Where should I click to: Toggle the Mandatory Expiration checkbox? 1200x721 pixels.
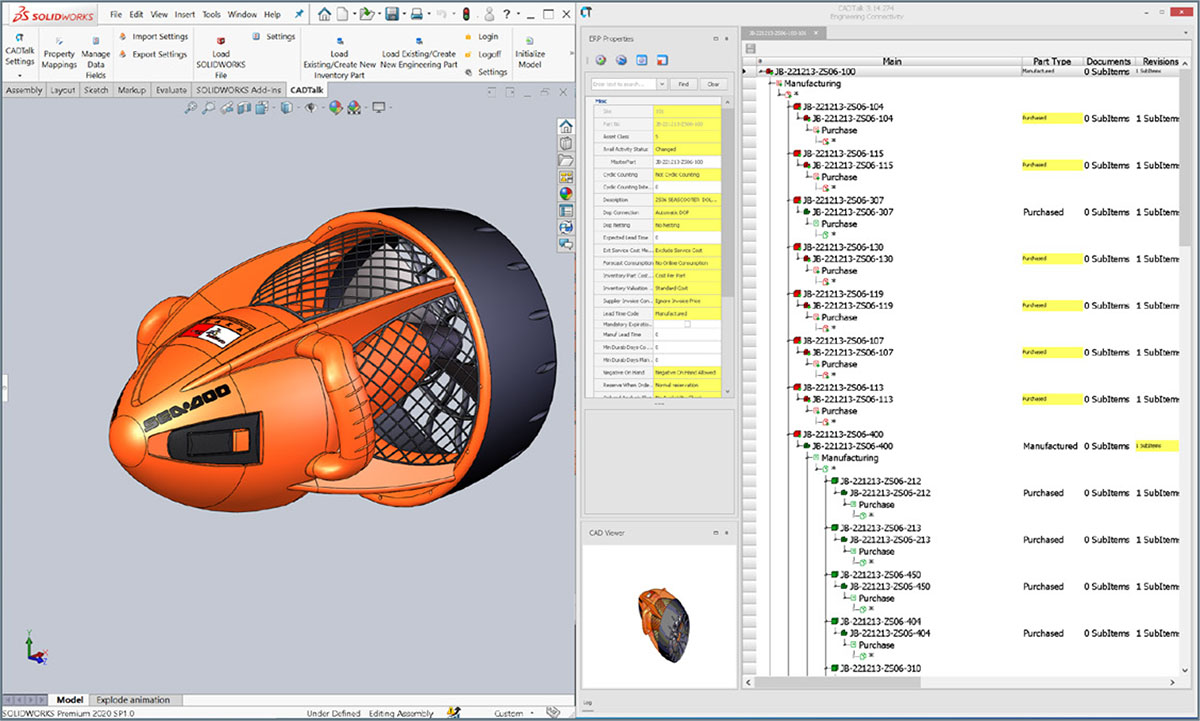(x=686, y=324)
